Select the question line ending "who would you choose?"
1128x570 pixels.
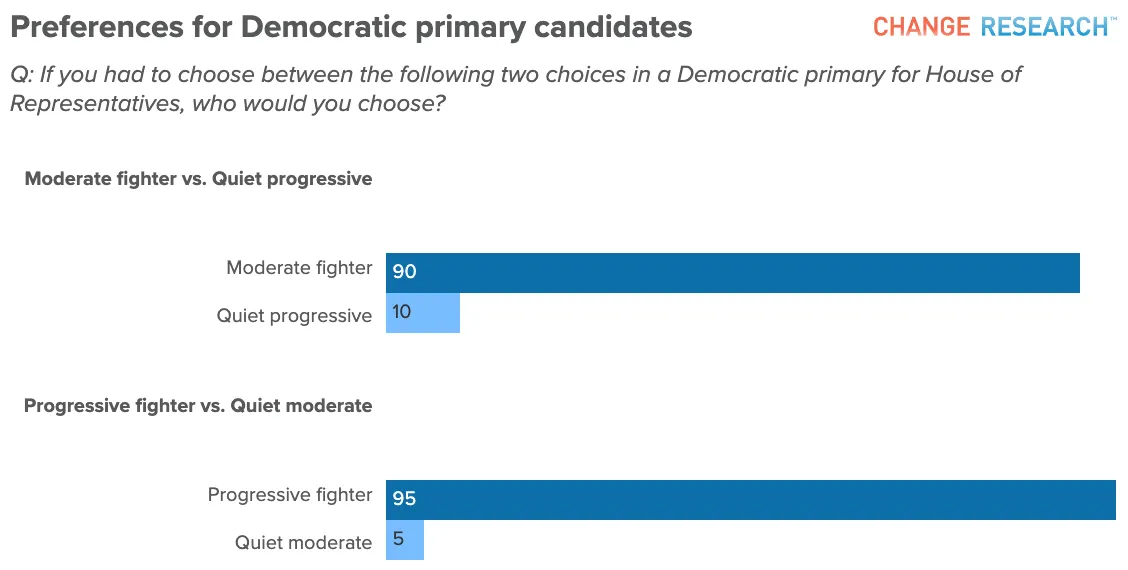point(227,105)
